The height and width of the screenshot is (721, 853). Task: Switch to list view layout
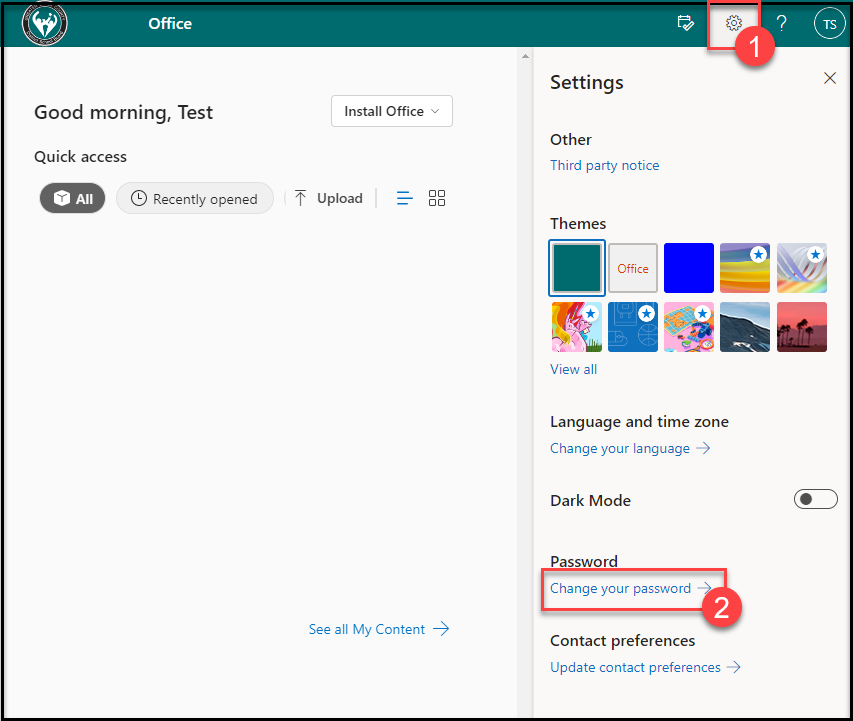pos(404,198)
